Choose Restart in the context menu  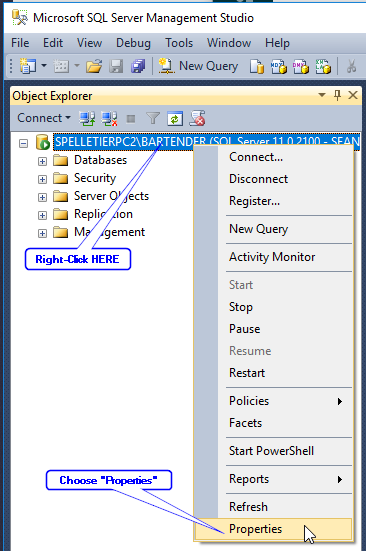pos(273,373)
